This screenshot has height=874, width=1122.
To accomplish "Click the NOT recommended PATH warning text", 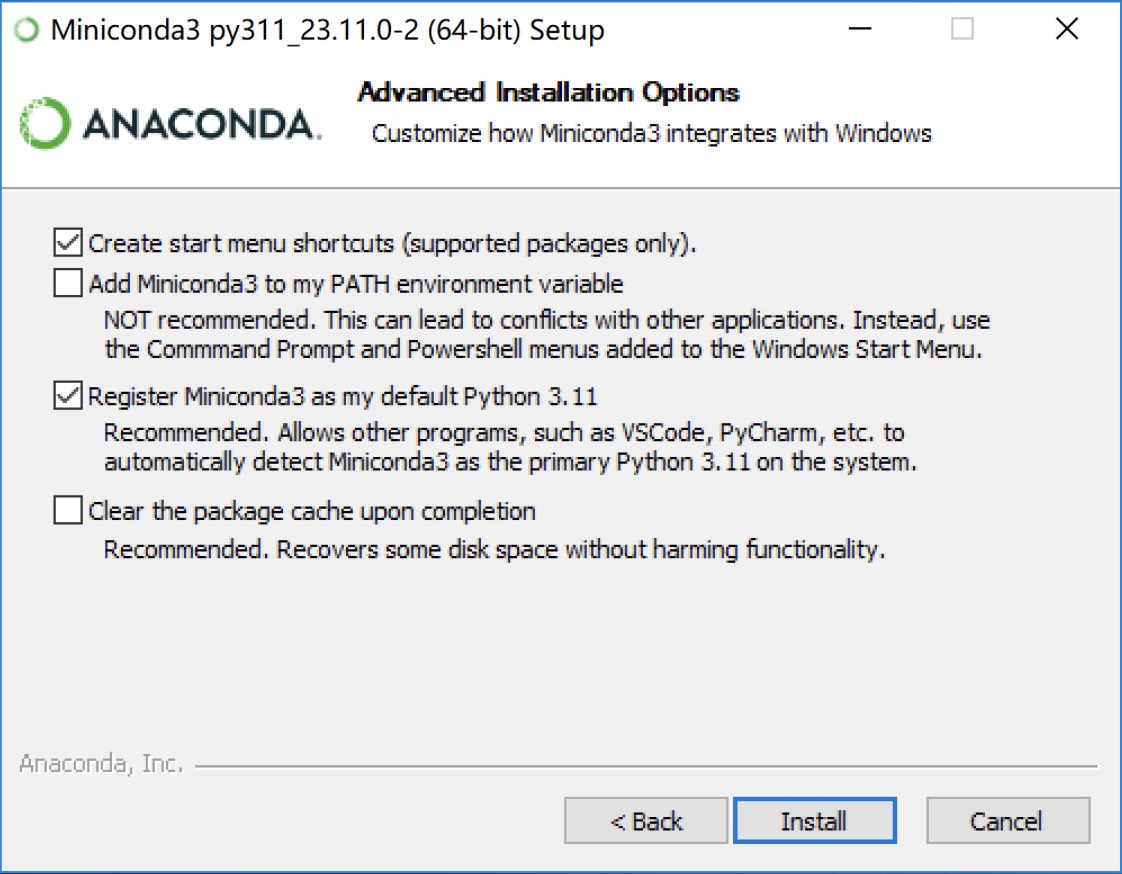I will tap(547, 334).
